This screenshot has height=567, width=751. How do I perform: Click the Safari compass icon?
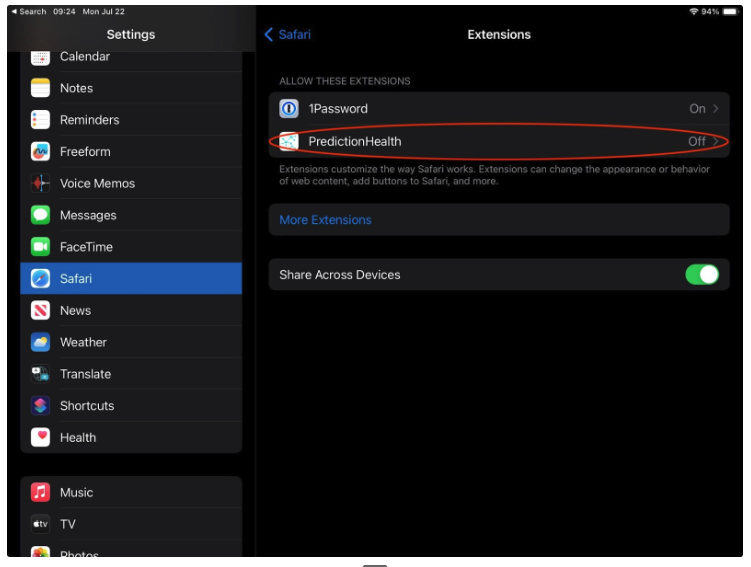pyautogui.click(x=40, y=279)
